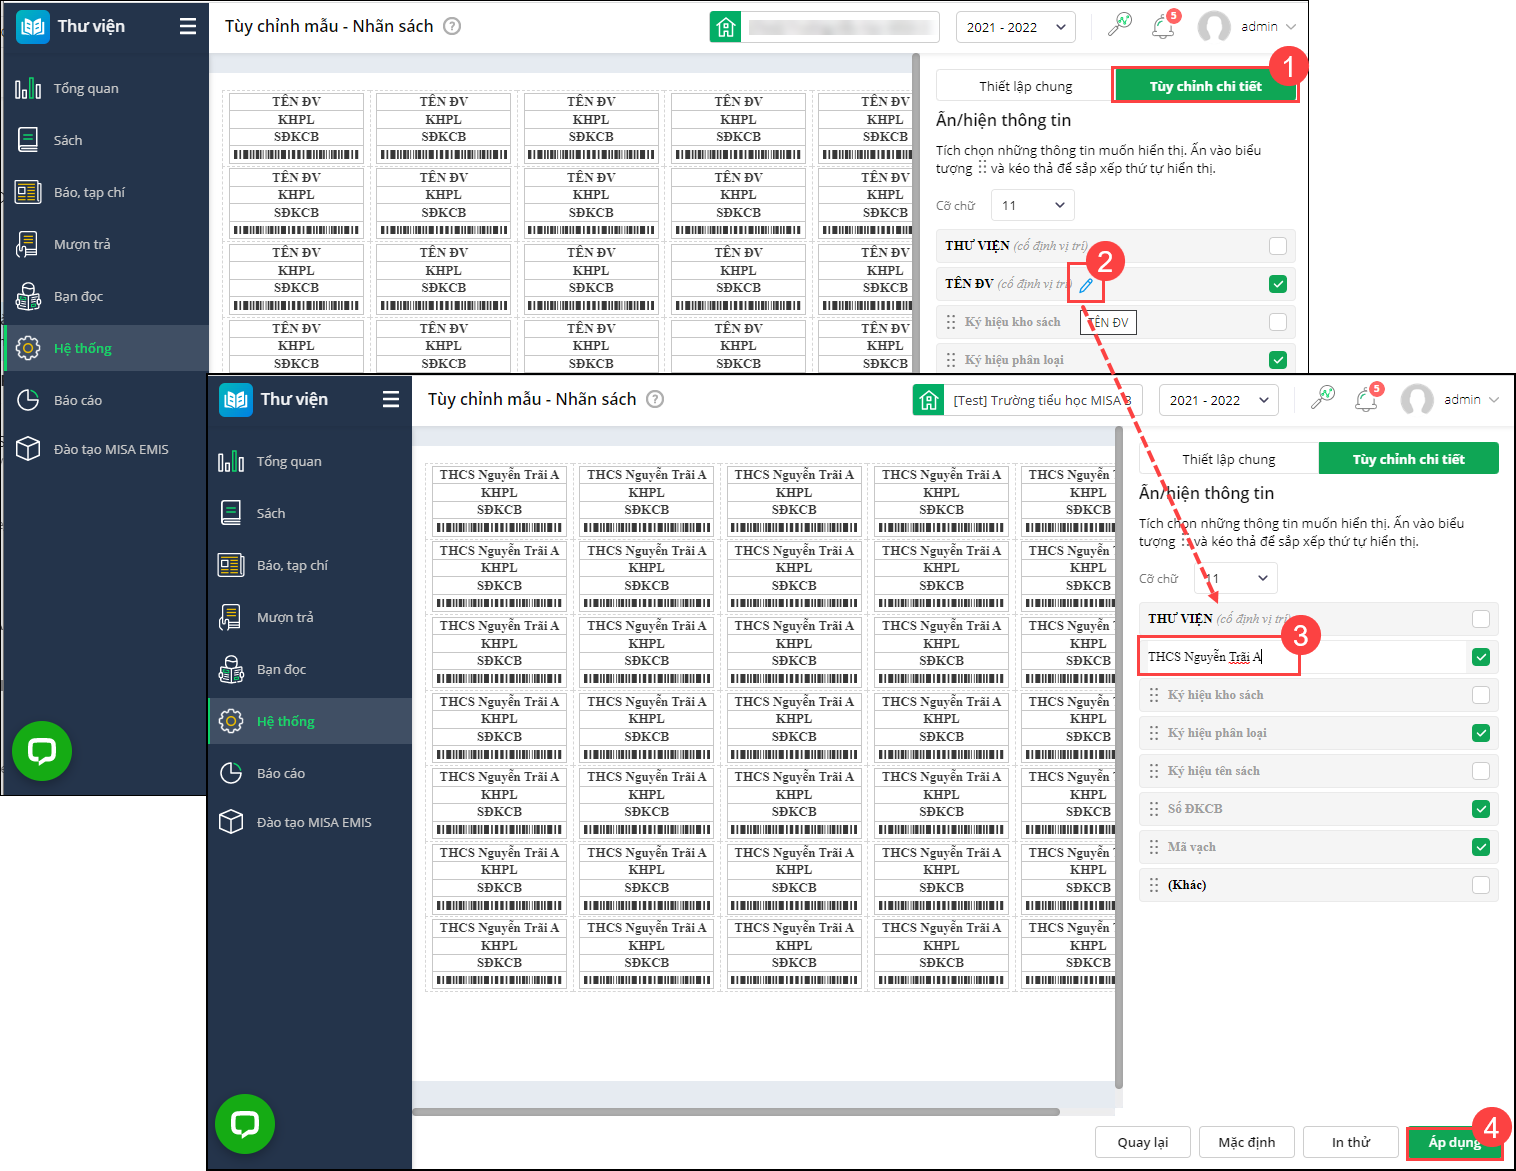Screen dimensions: 1516x1171
Task: Switch to Thiết lập chung tab in front window
Action: click(x=1229, y=459)
